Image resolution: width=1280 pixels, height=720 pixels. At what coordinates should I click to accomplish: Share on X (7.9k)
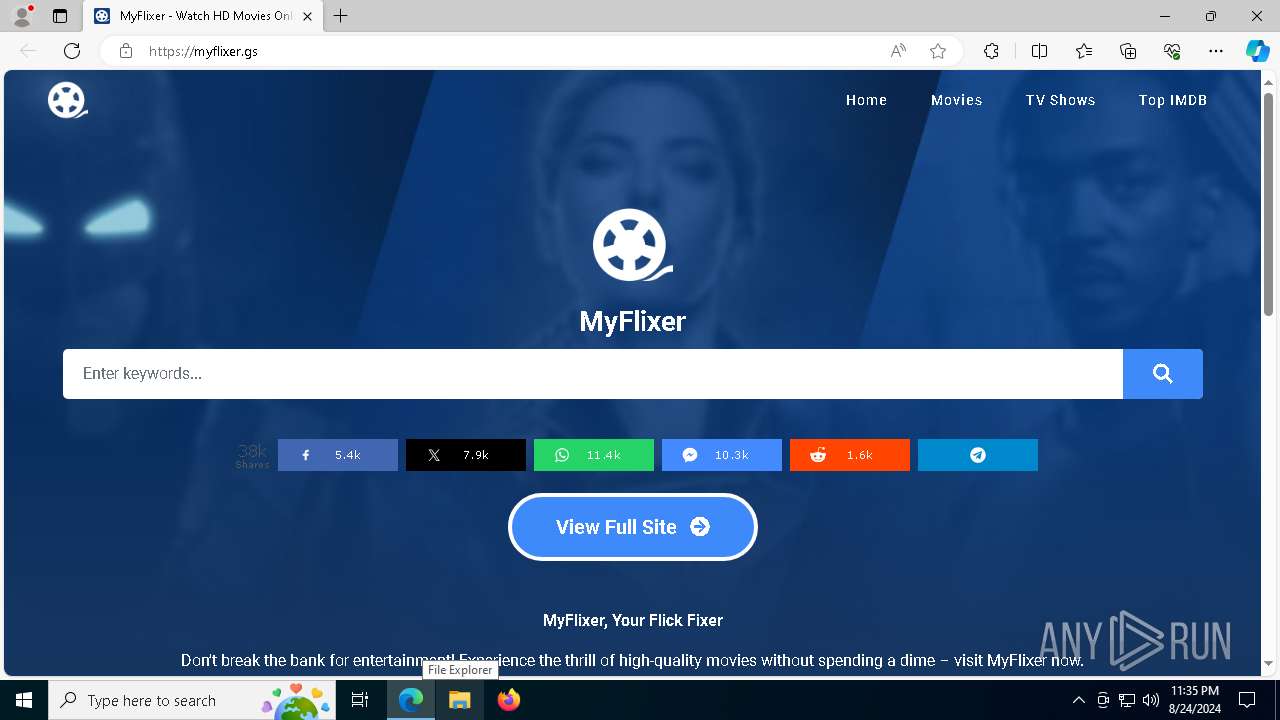(466, 455)
